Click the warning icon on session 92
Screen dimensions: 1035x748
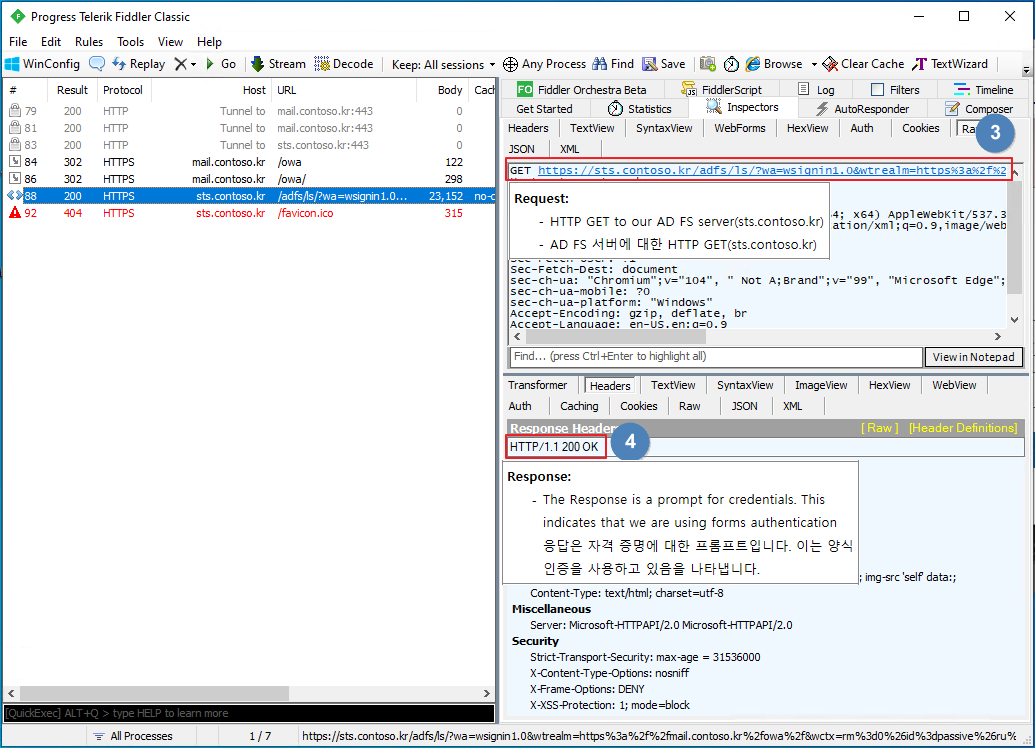15,213
